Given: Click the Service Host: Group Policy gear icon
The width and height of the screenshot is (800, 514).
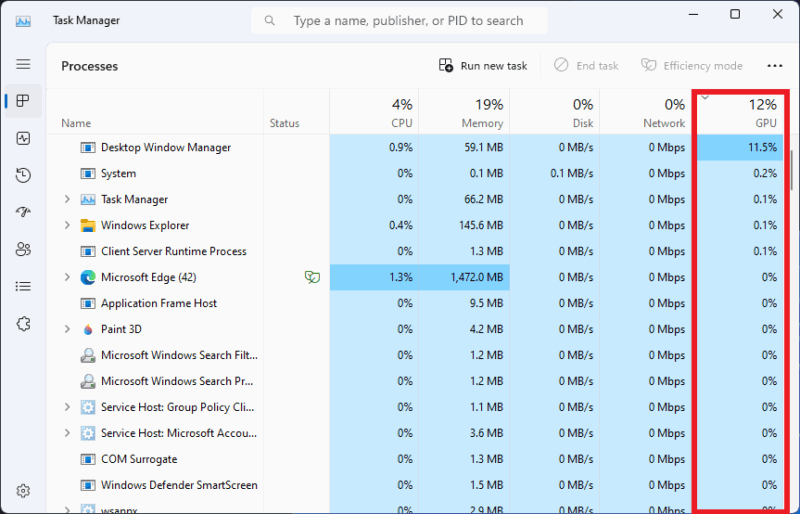Looking at the screenshot, I should tap(88, 407).
